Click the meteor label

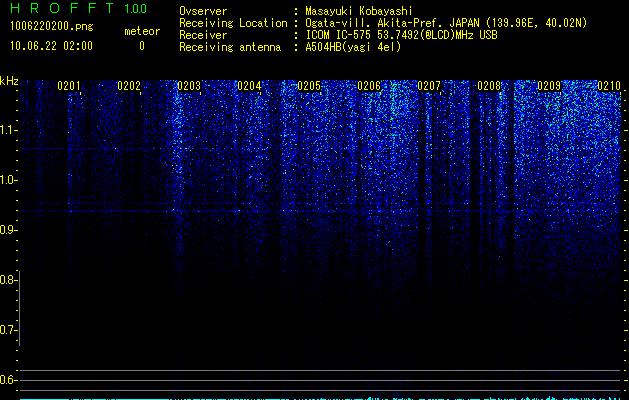coord(142,31)
